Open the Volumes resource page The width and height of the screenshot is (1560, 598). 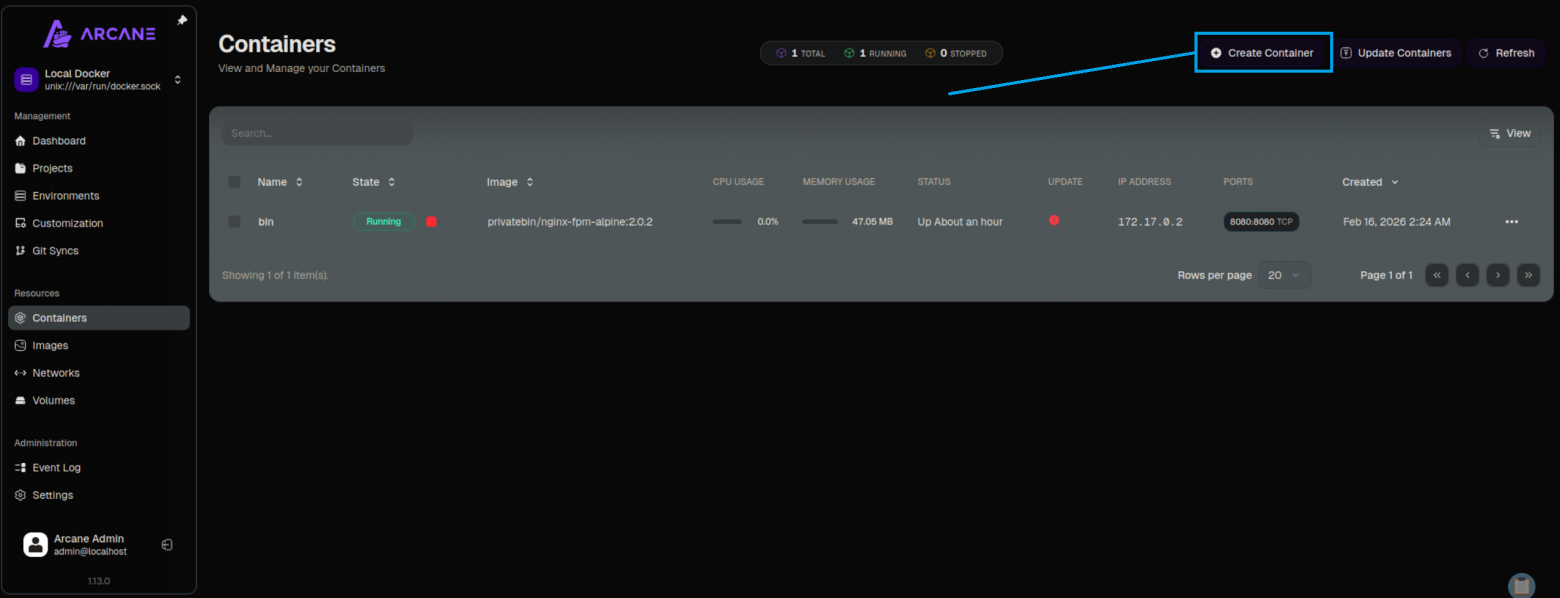[52, 400]
